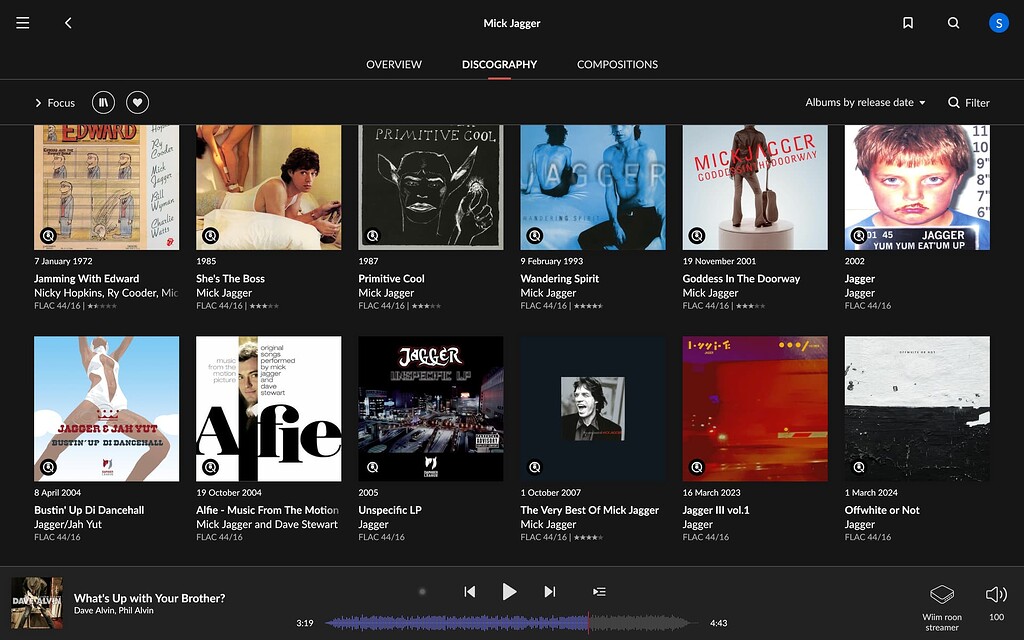Viewport: 1024px width, 640px height.
Task: Switch to the OVERVIEW tab
Action: (x=393, y=63)
